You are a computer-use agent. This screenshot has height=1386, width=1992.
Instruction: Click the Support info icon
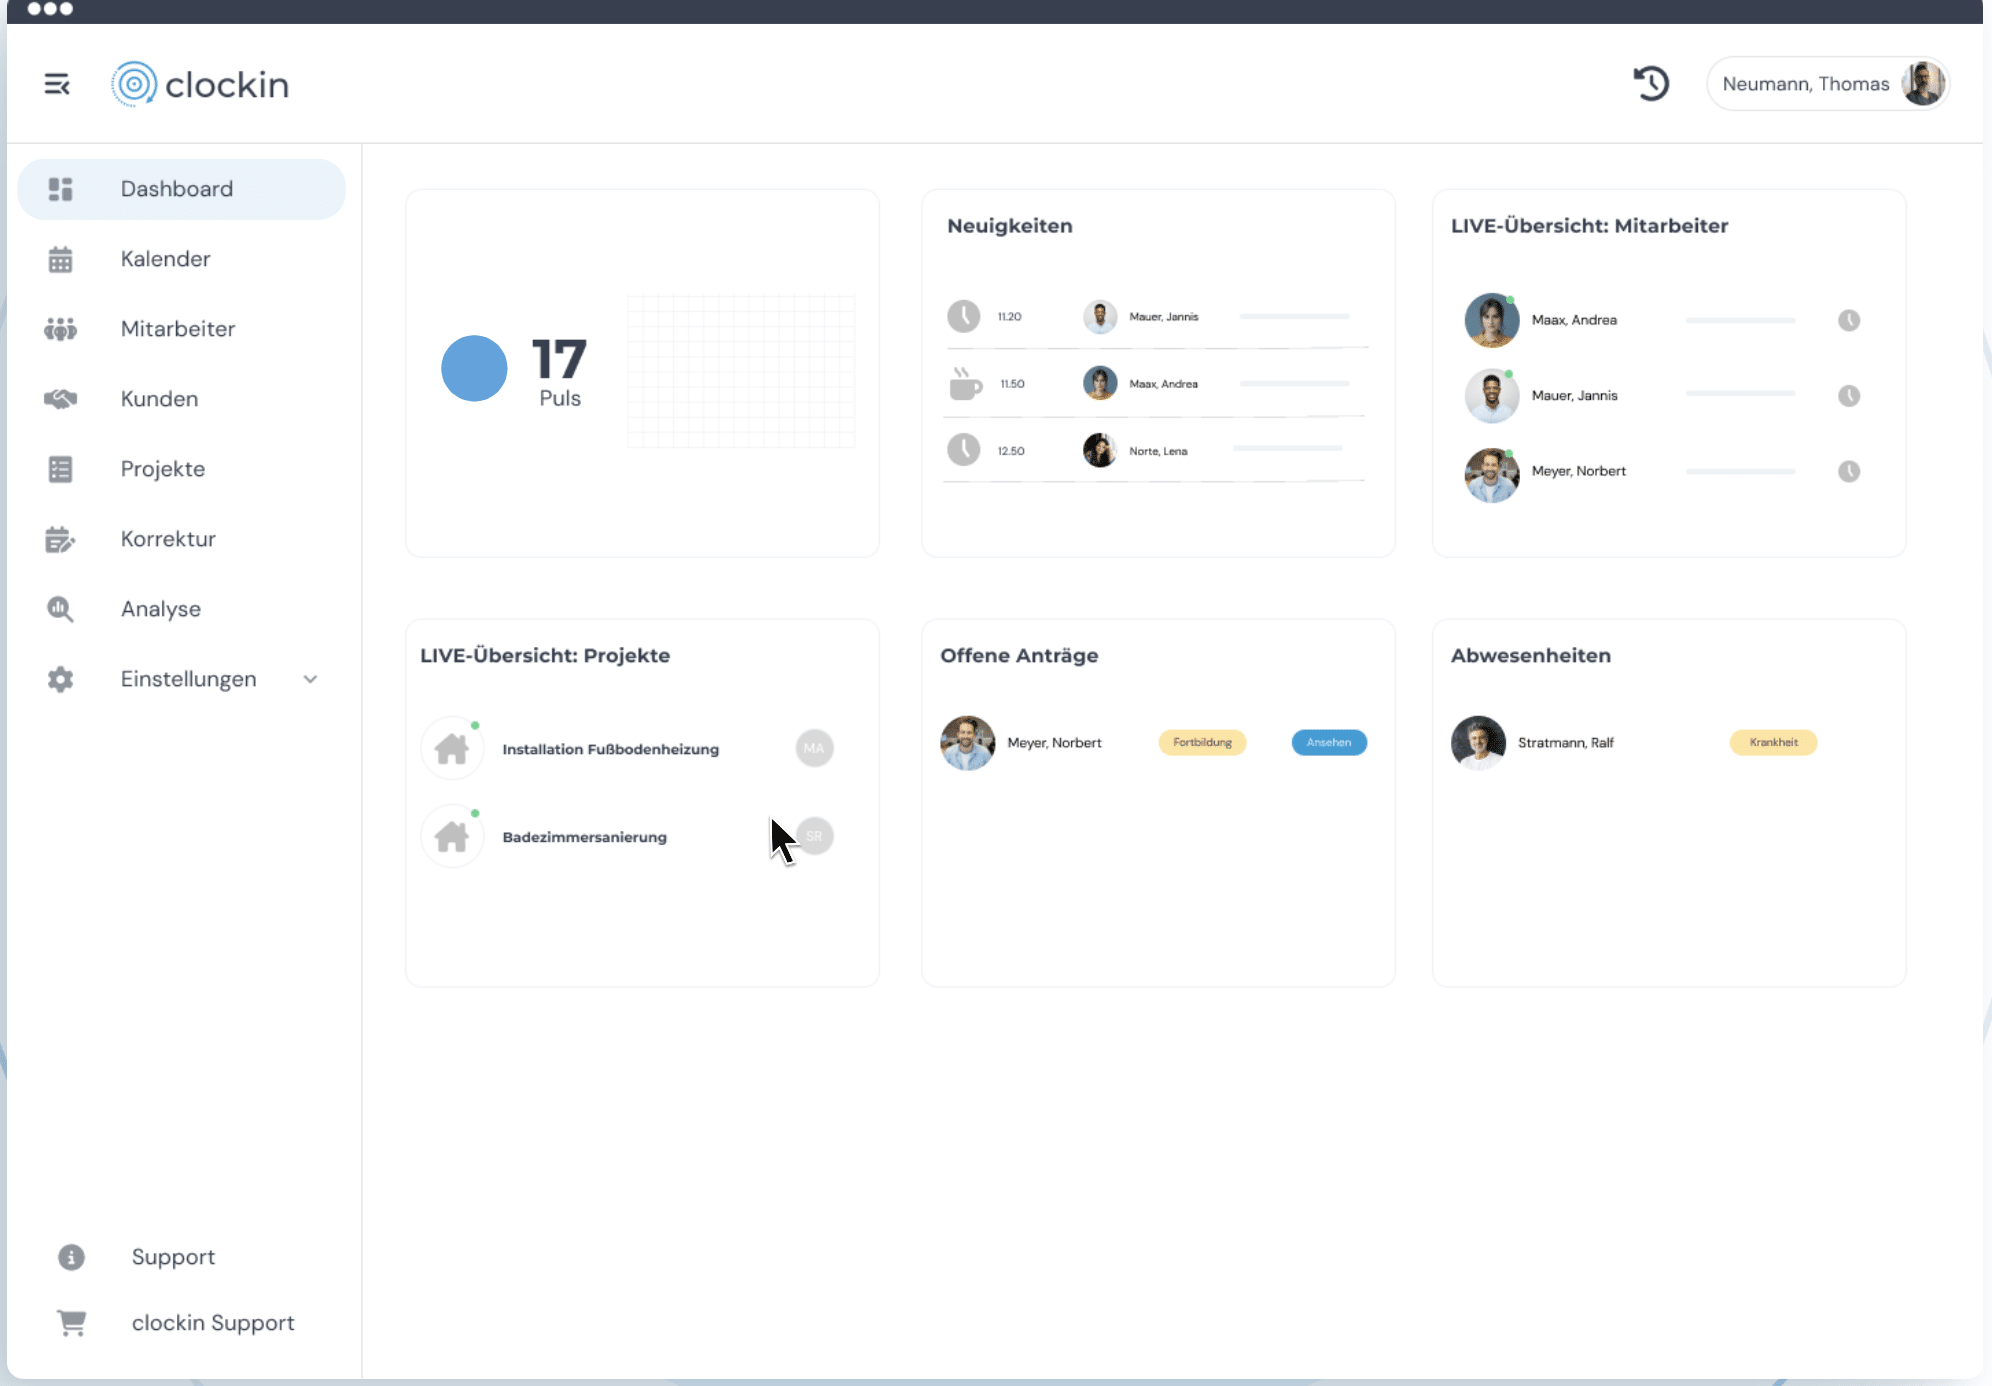tap(71, 1257)
